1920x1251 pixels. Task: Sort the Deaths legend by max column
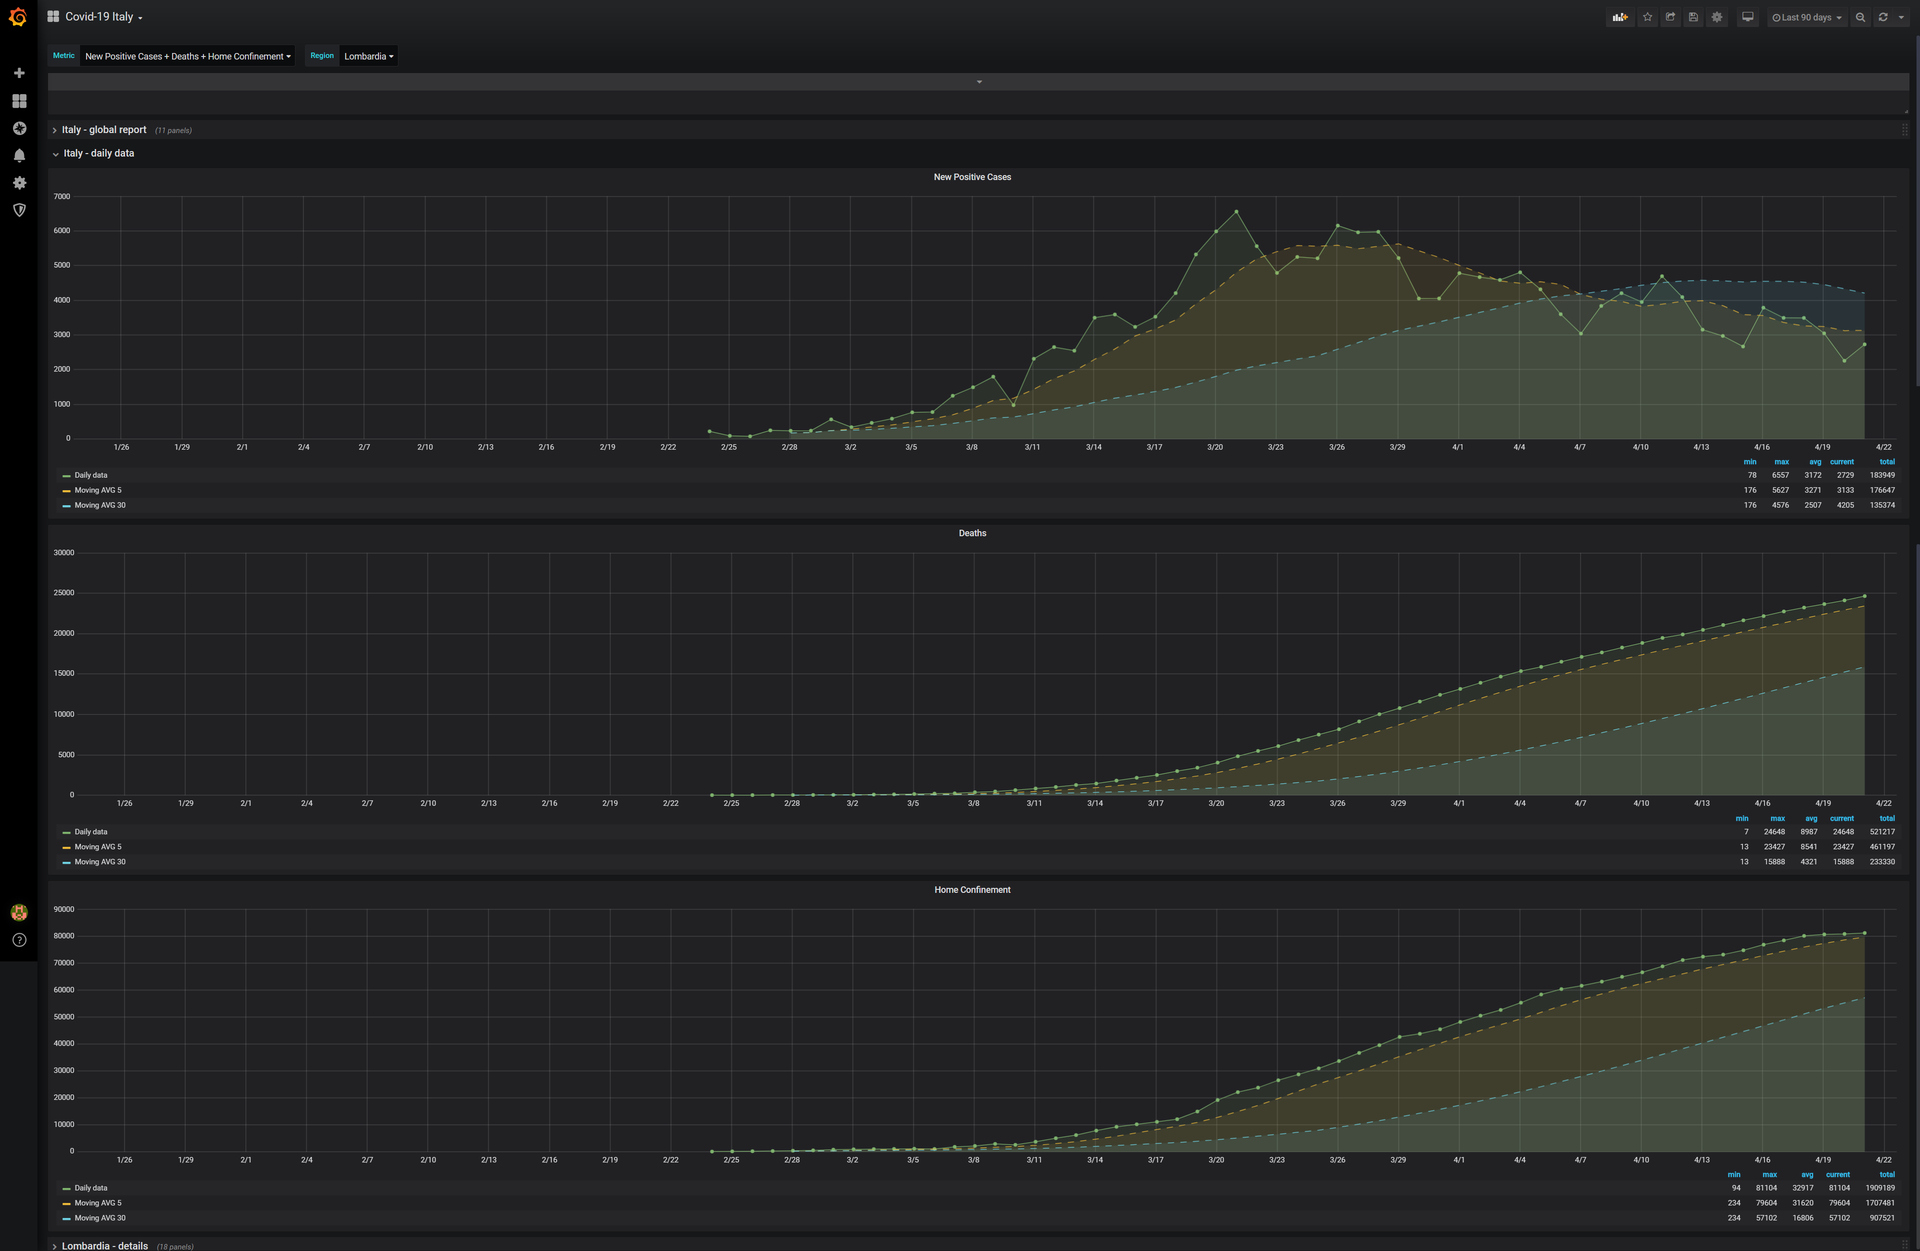tap(1777, 818)
